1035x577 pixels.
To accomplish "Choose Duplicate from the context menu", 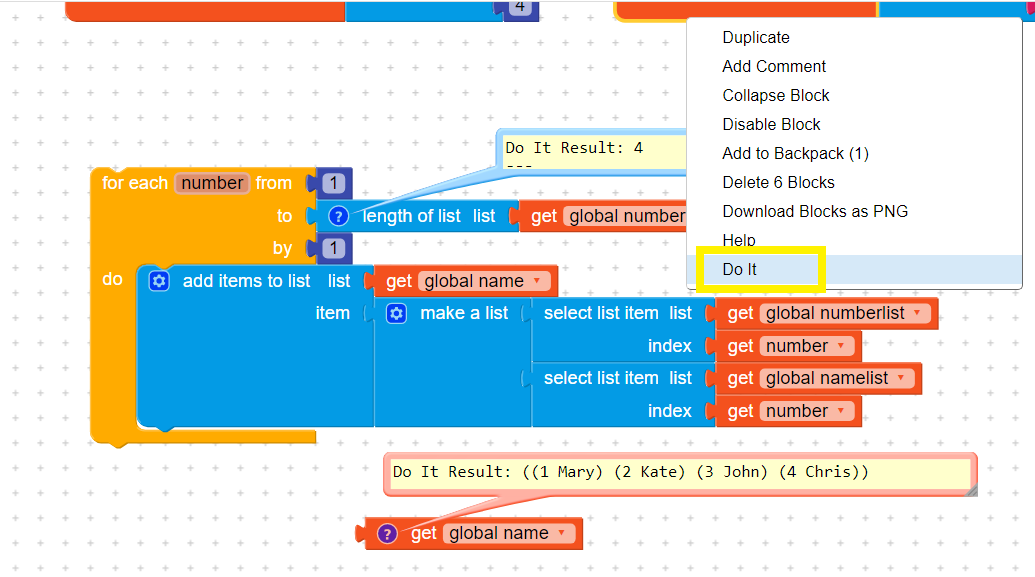I will pos(854,38).
